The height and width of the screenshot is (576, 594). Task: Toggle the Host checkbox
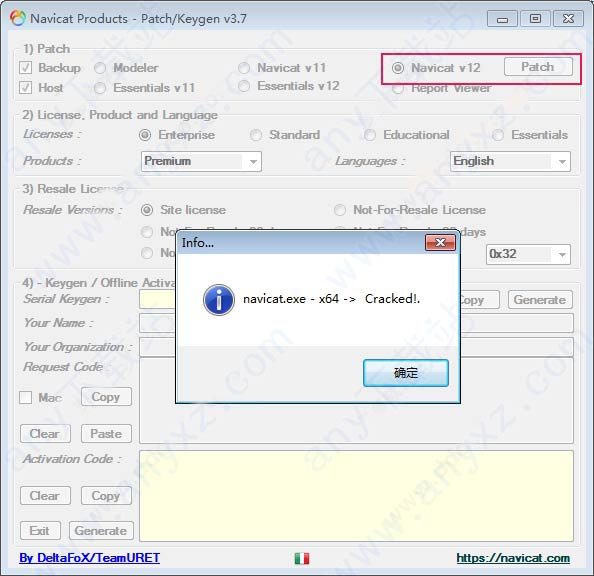click(25, 88)
